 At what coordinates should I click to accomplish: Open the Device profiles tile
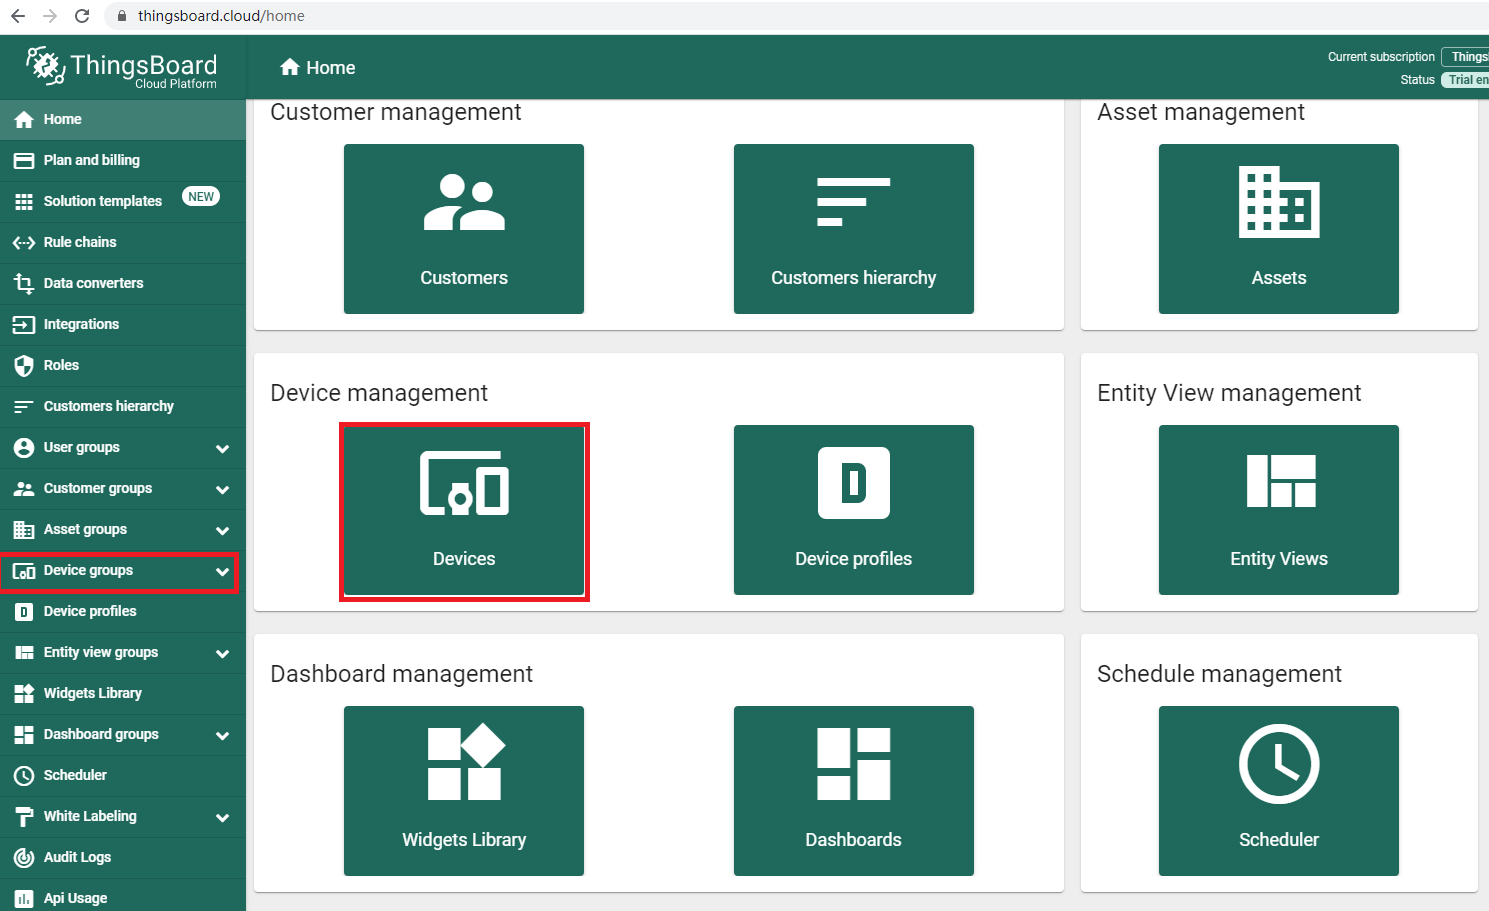[853, 511]
